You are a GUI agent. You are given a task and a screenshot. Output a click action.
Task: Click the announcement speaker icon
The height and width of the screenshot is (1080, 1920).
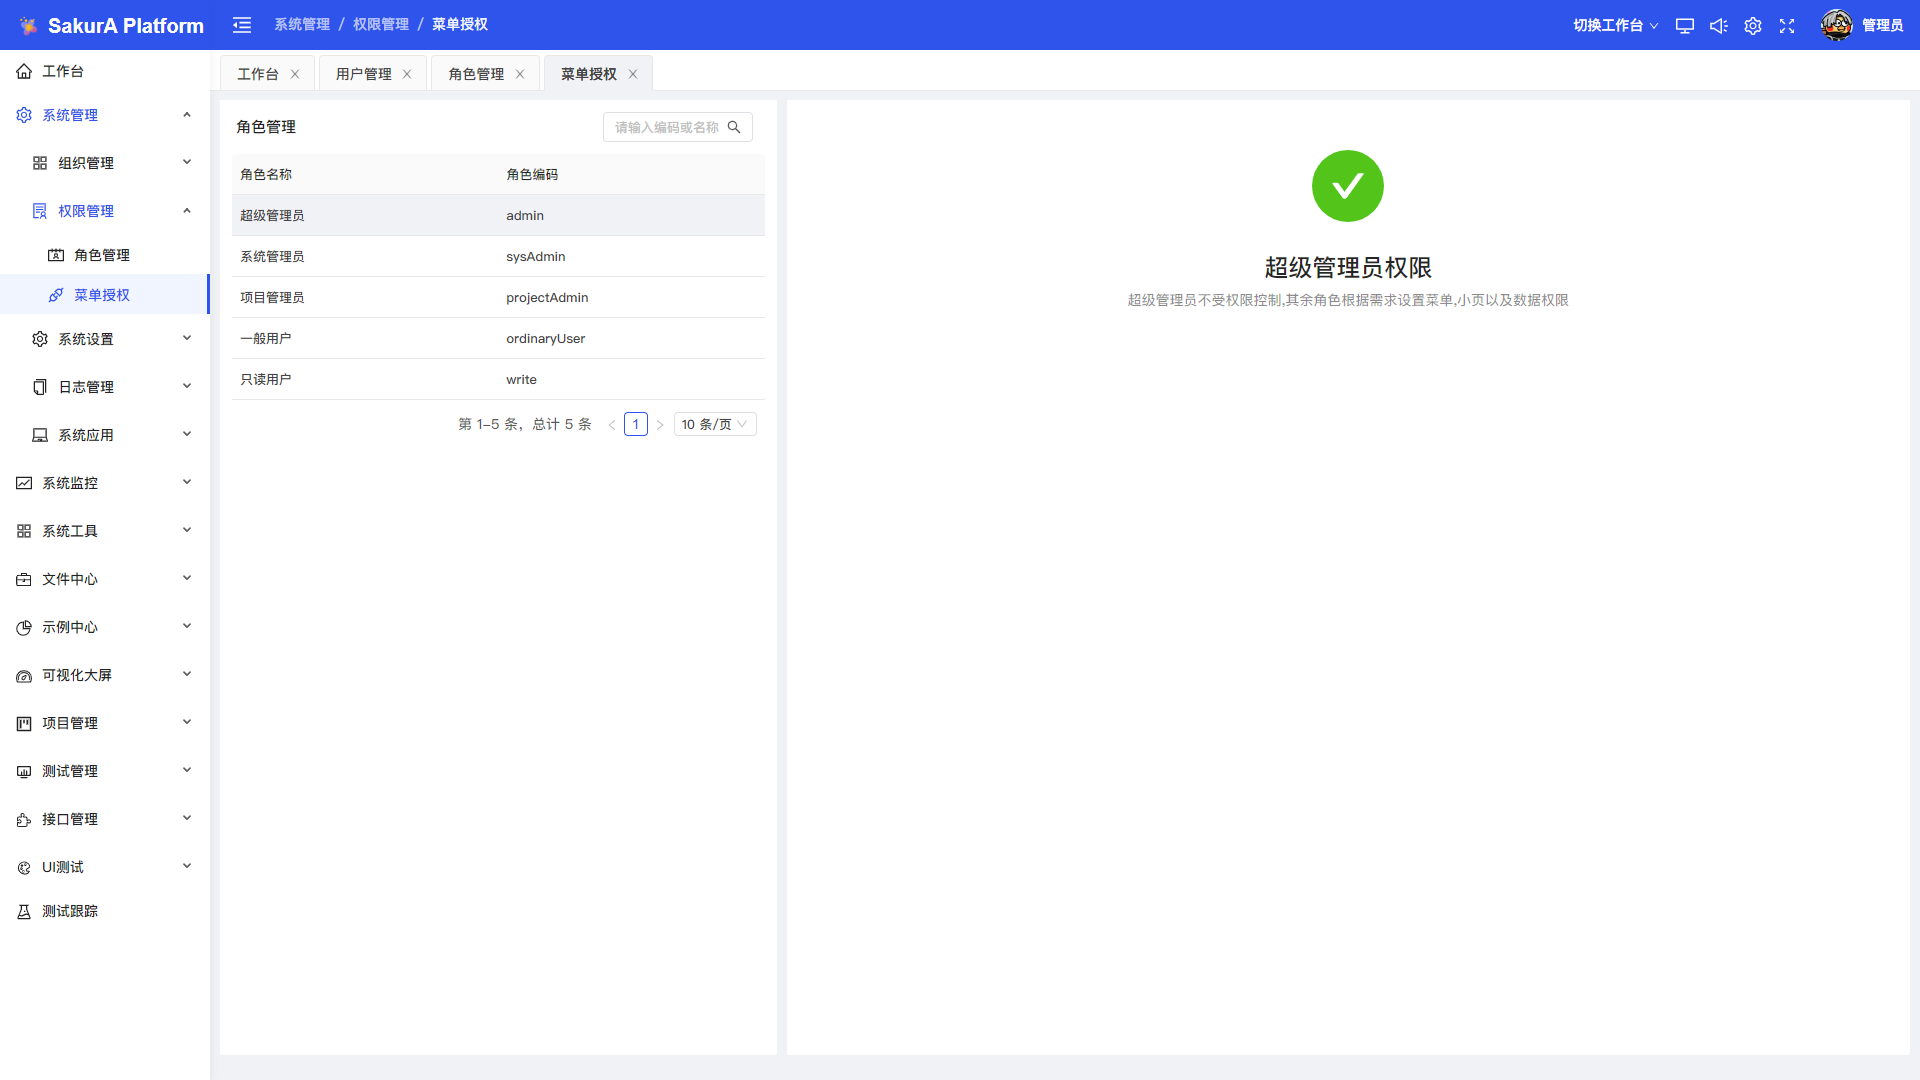click(1719, 26)
